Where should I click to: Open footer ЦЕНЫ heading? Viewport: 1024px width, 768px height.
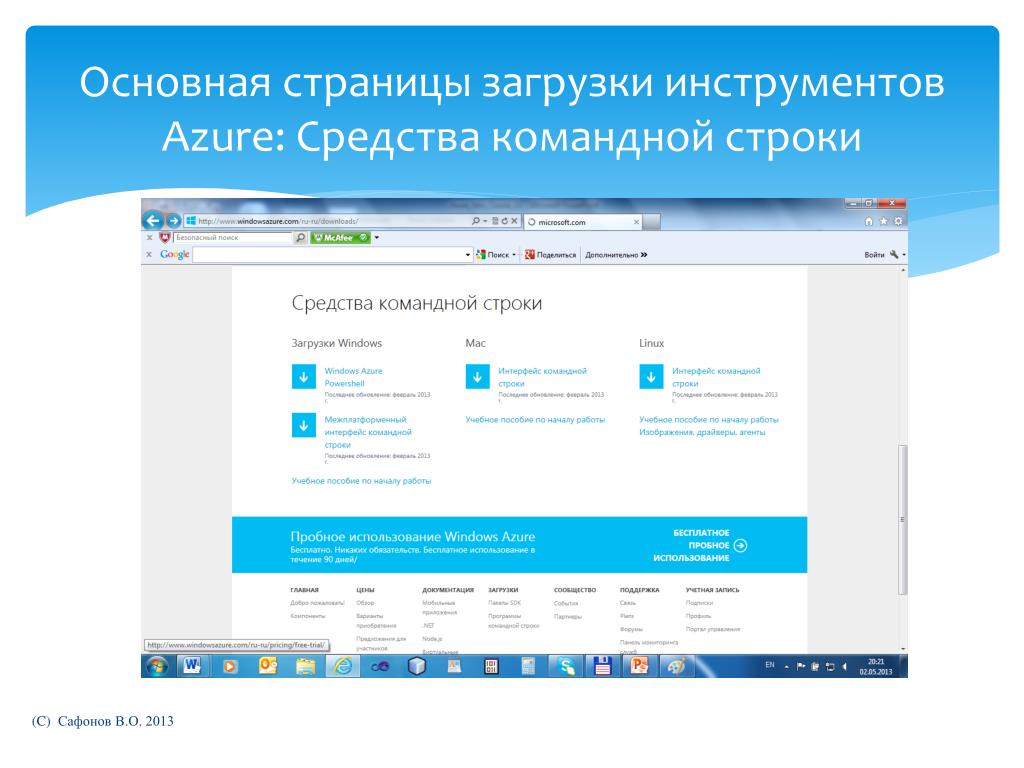pyautogui.click(x=365, y=590)
